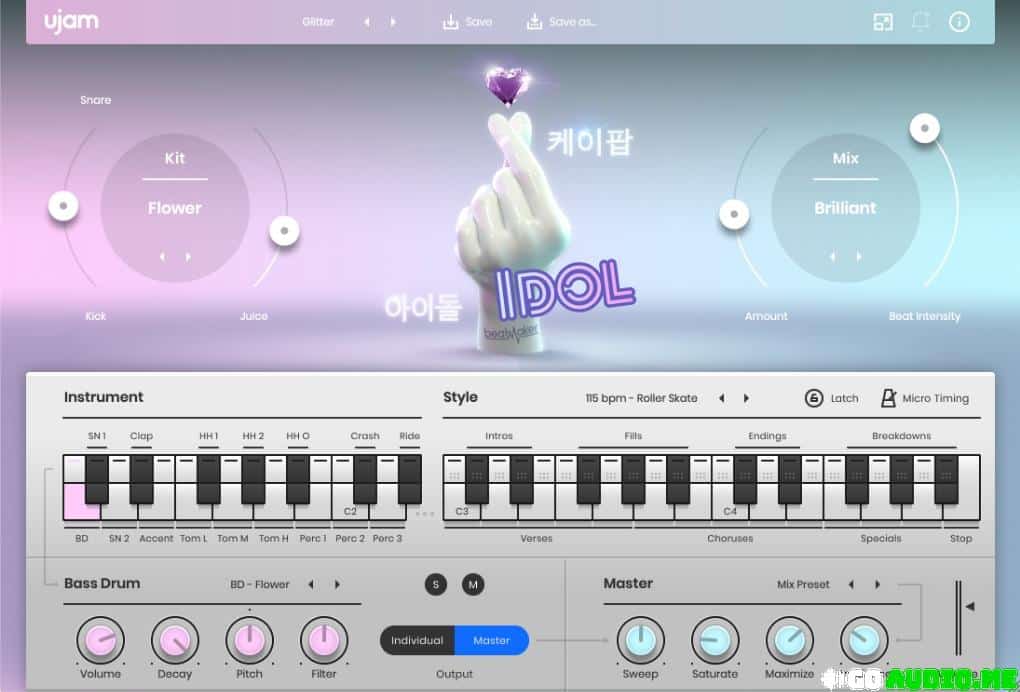Open the info icon in header

959,22
